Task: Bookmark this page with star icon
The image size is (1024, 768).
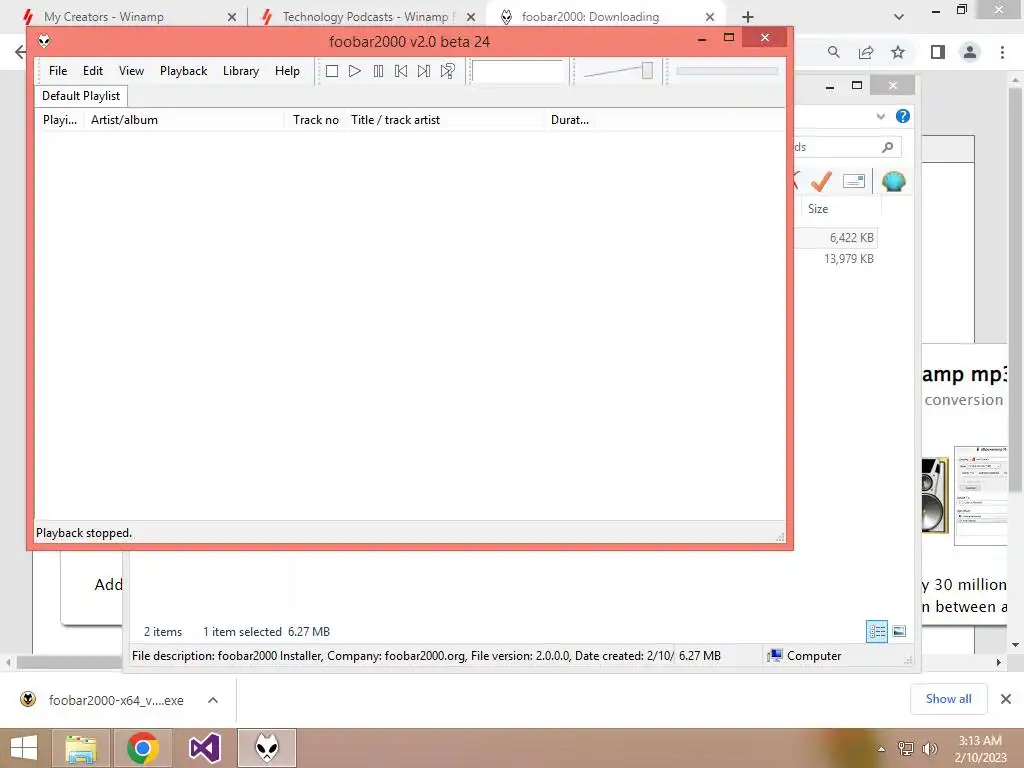Action: tap(898, 52)
